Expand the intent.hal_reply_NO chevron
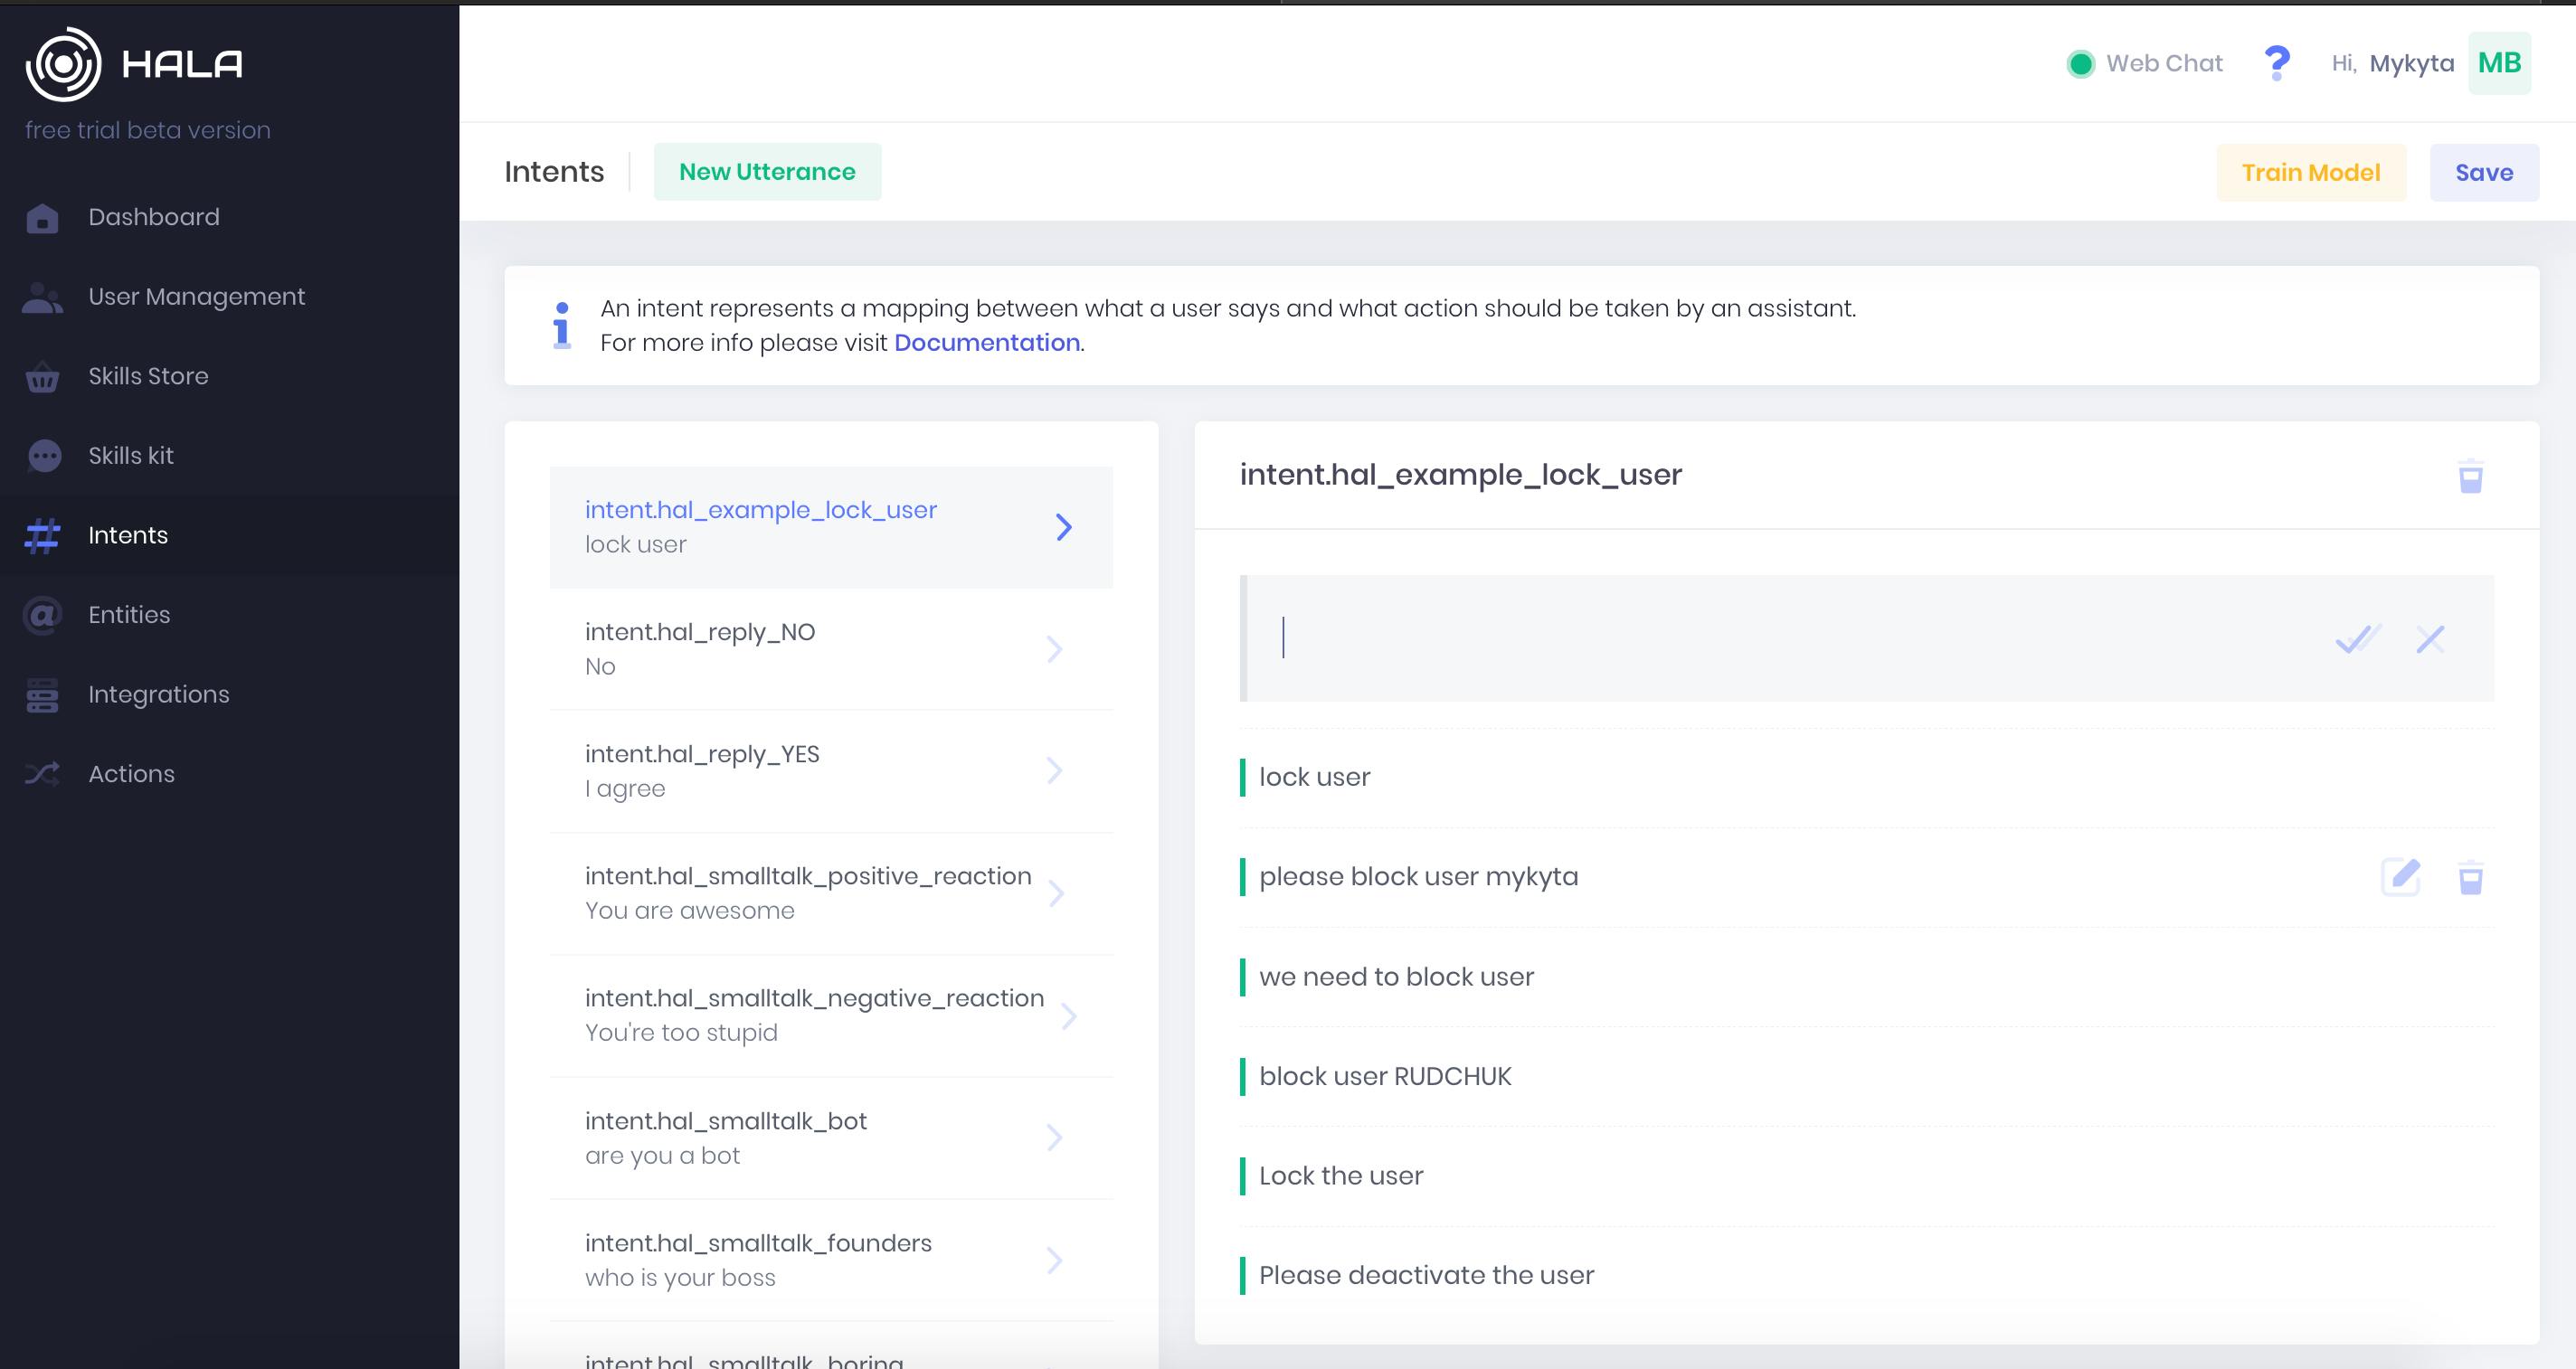 click(x=1054, y=649)
